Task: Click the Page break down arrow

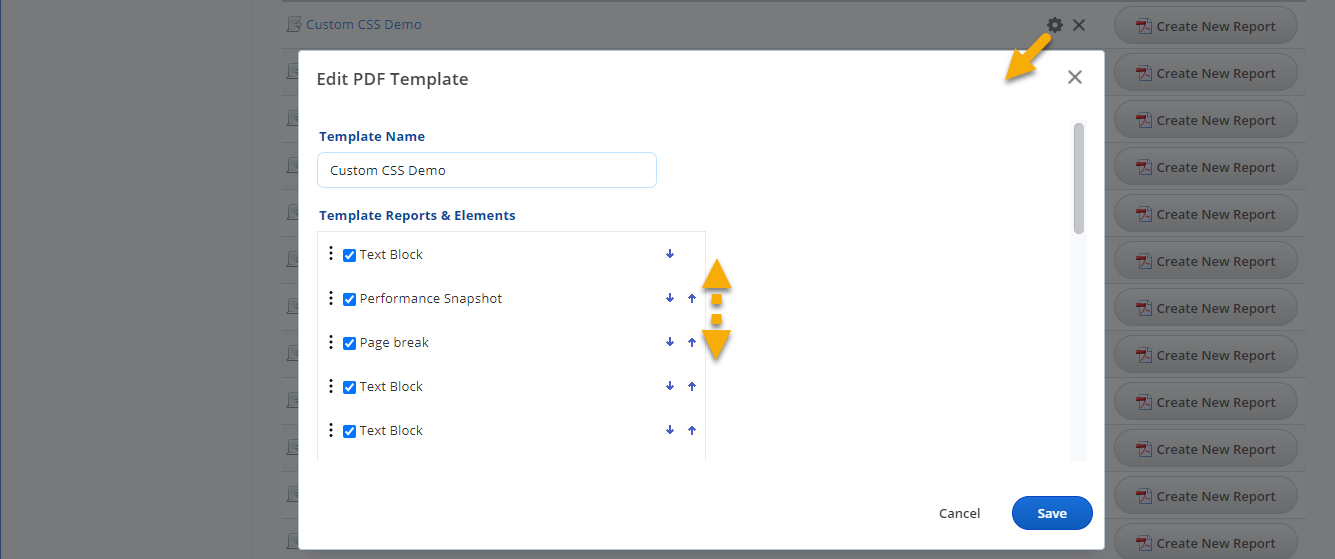Action: 670,342
